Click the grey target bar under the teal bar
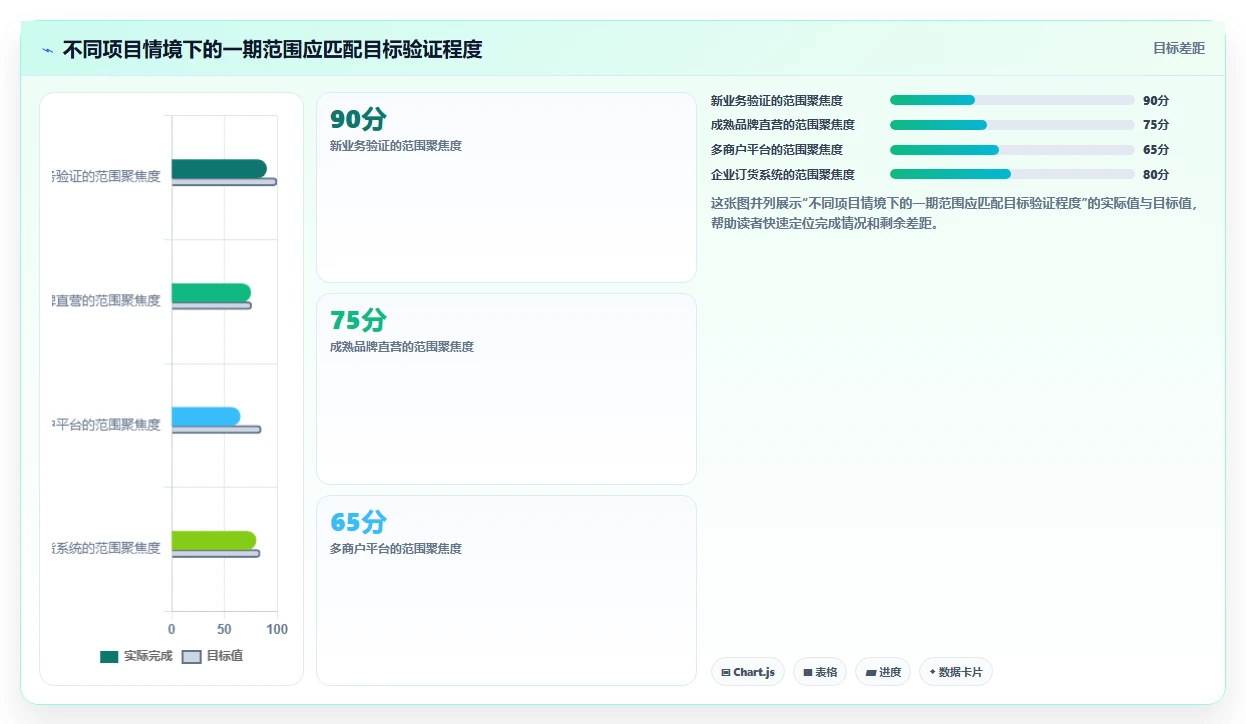 tap(224, 182)
